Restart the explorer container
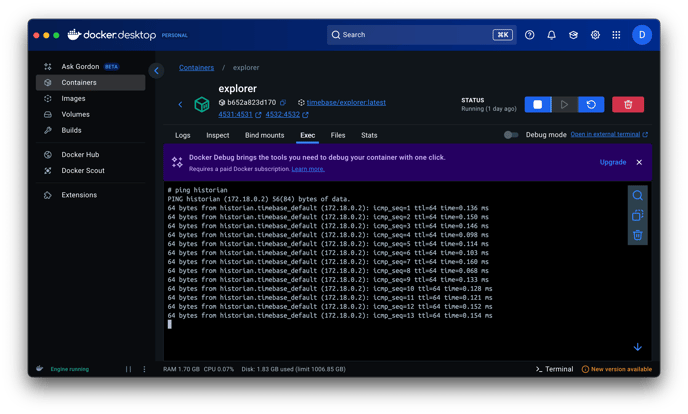 [x=591, y=104]
